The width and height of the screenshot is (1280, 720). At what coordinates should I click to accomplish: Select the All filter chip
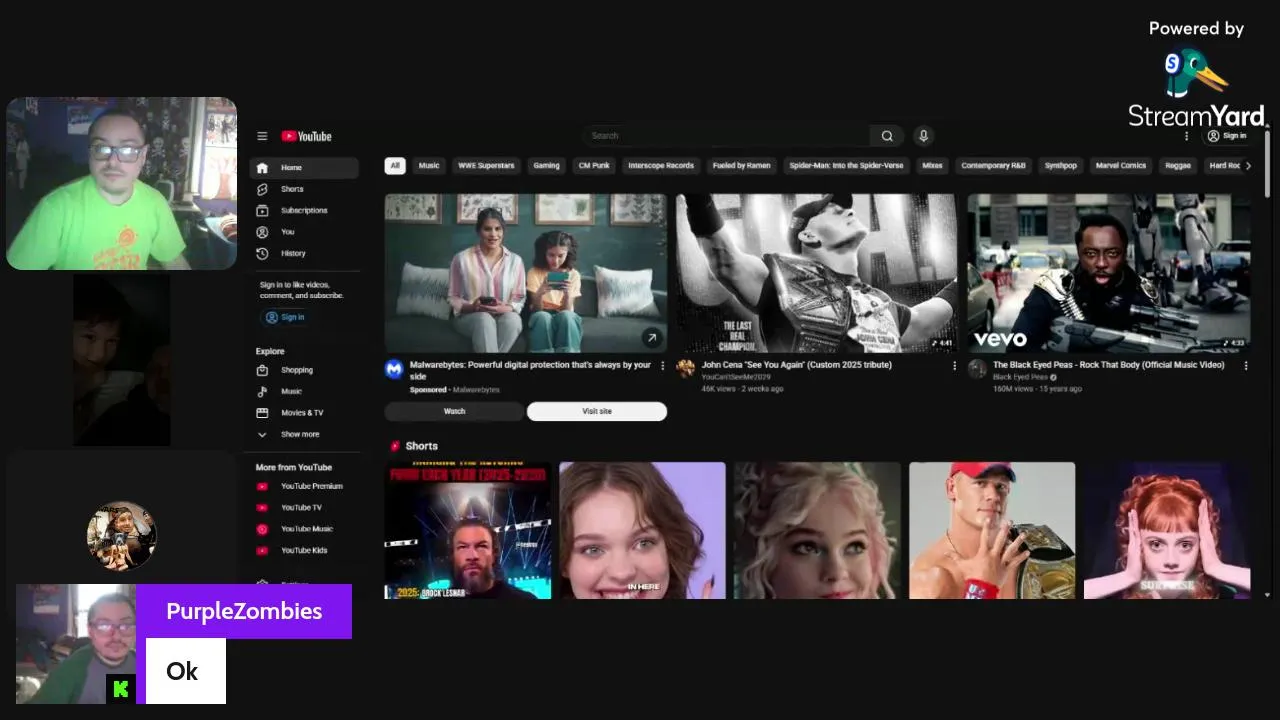(395, 165)
